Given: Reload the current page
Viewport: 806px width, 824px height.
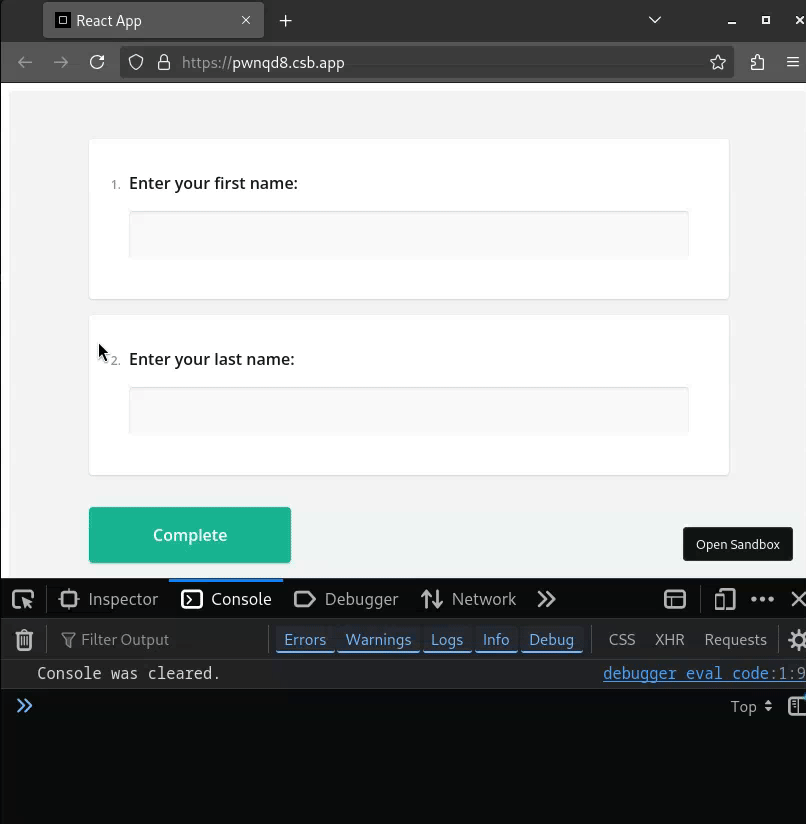Looking at the screenshot, I should (97, 62).
